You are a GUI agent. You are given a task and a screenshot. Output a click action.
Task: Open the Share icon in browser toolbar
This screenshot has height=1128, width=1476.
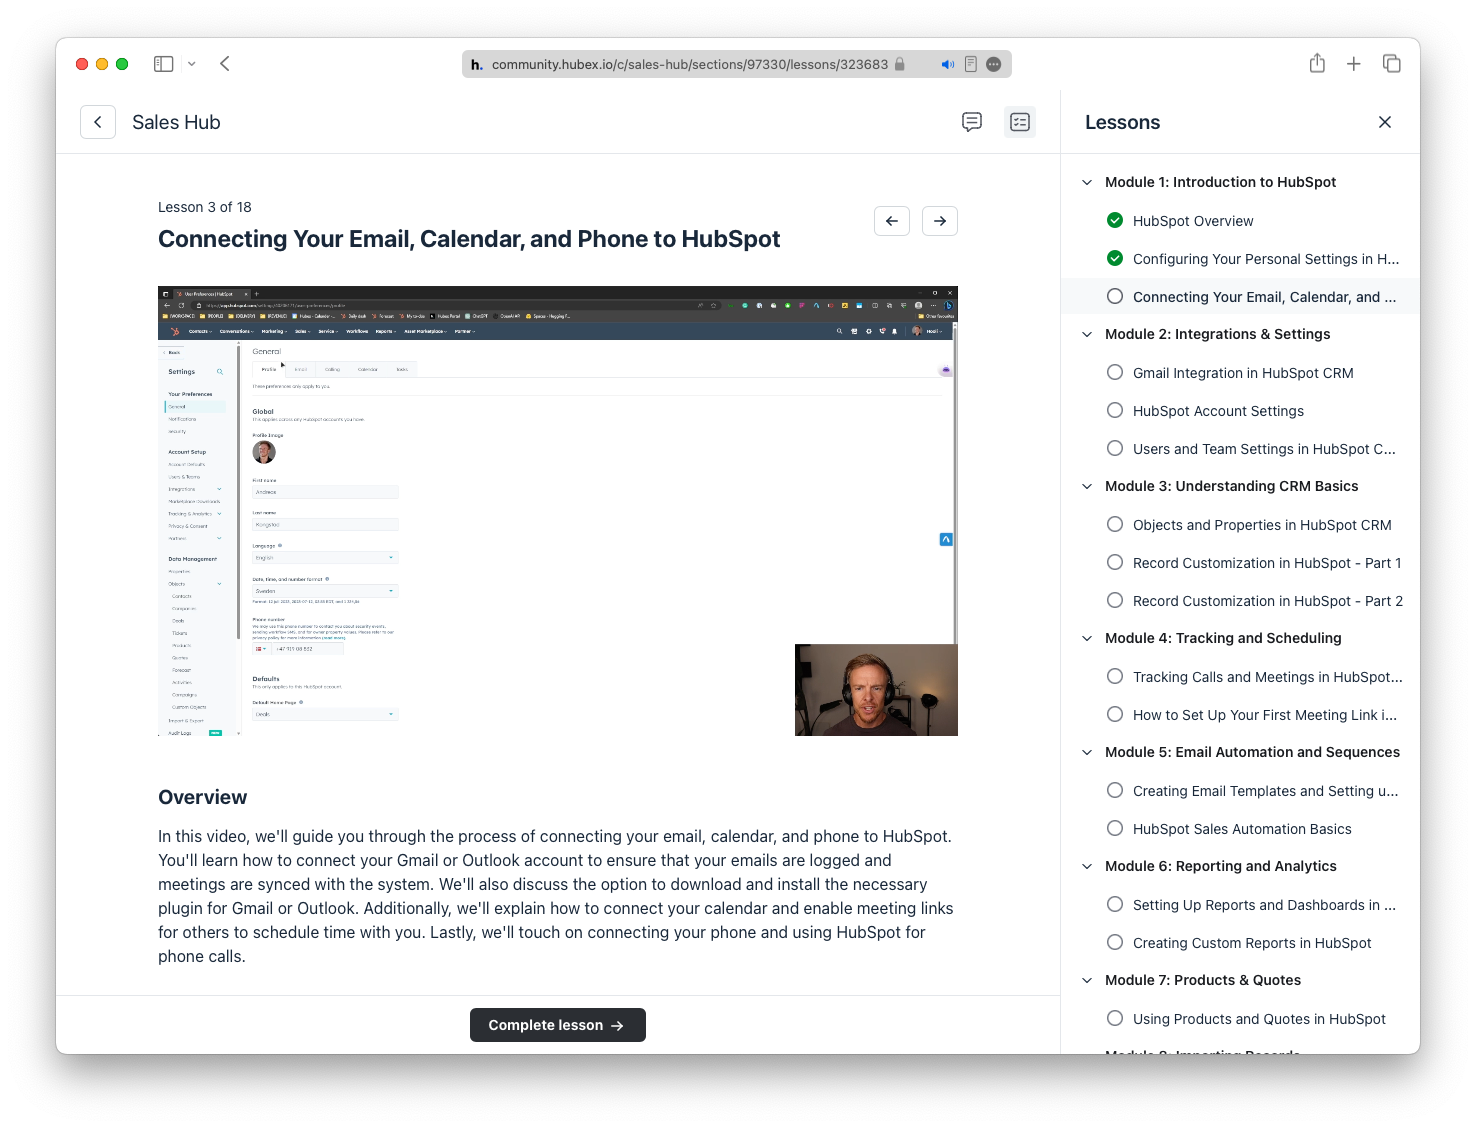pyautogui.click(x=1317, y=63)
